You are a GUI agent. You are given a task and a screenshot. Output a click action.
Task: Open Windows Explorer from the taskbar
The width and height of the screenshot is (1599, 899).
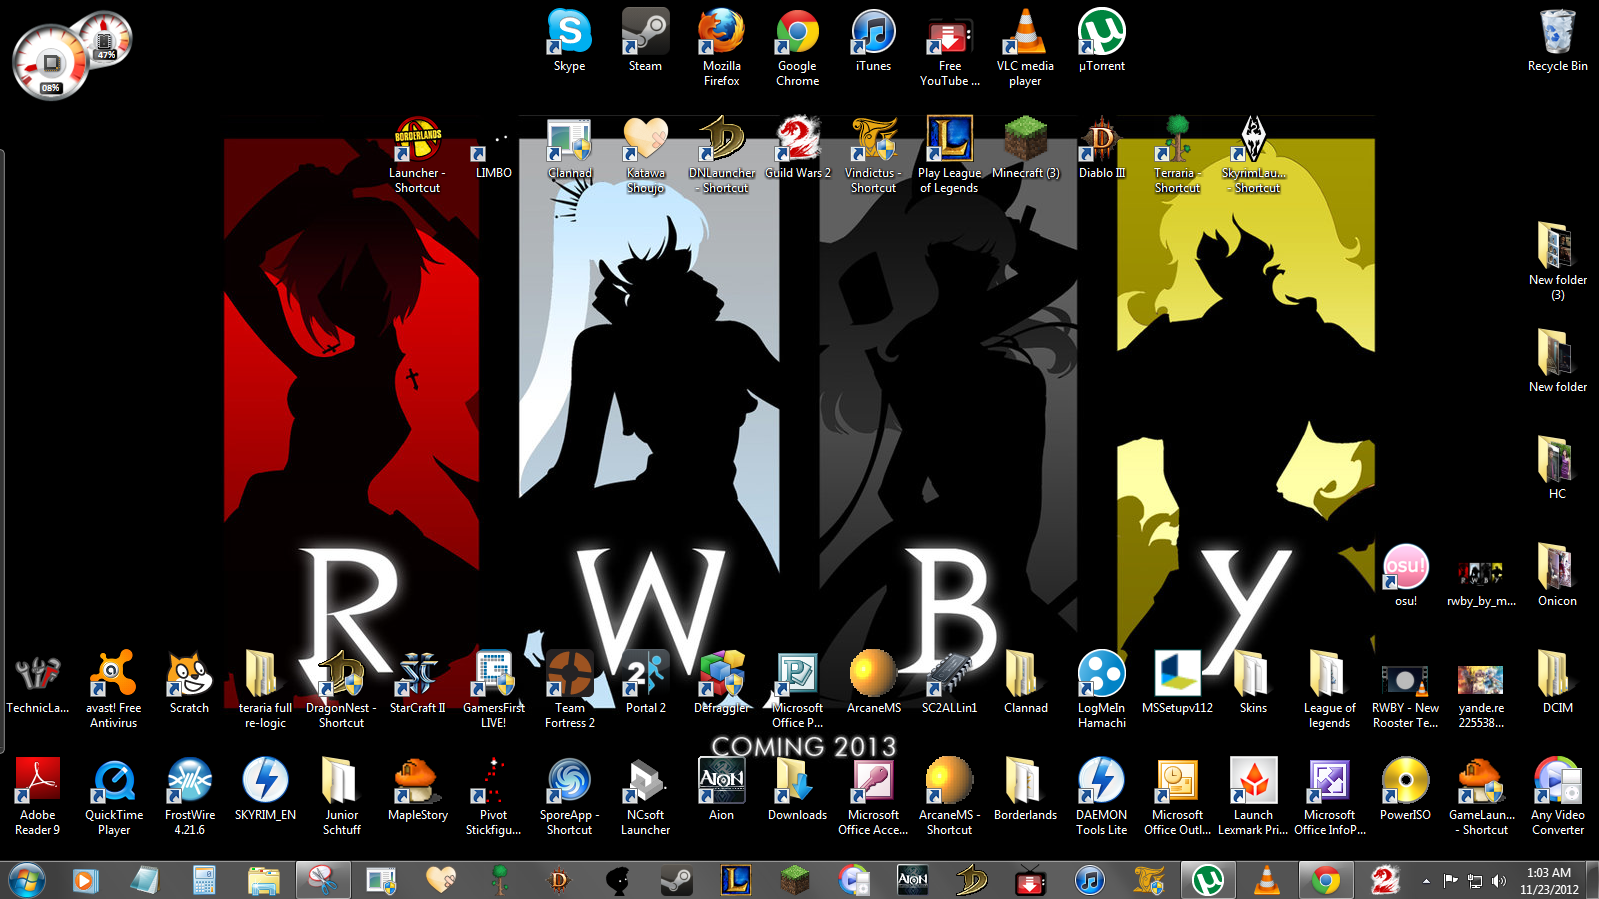click(263, 880)
